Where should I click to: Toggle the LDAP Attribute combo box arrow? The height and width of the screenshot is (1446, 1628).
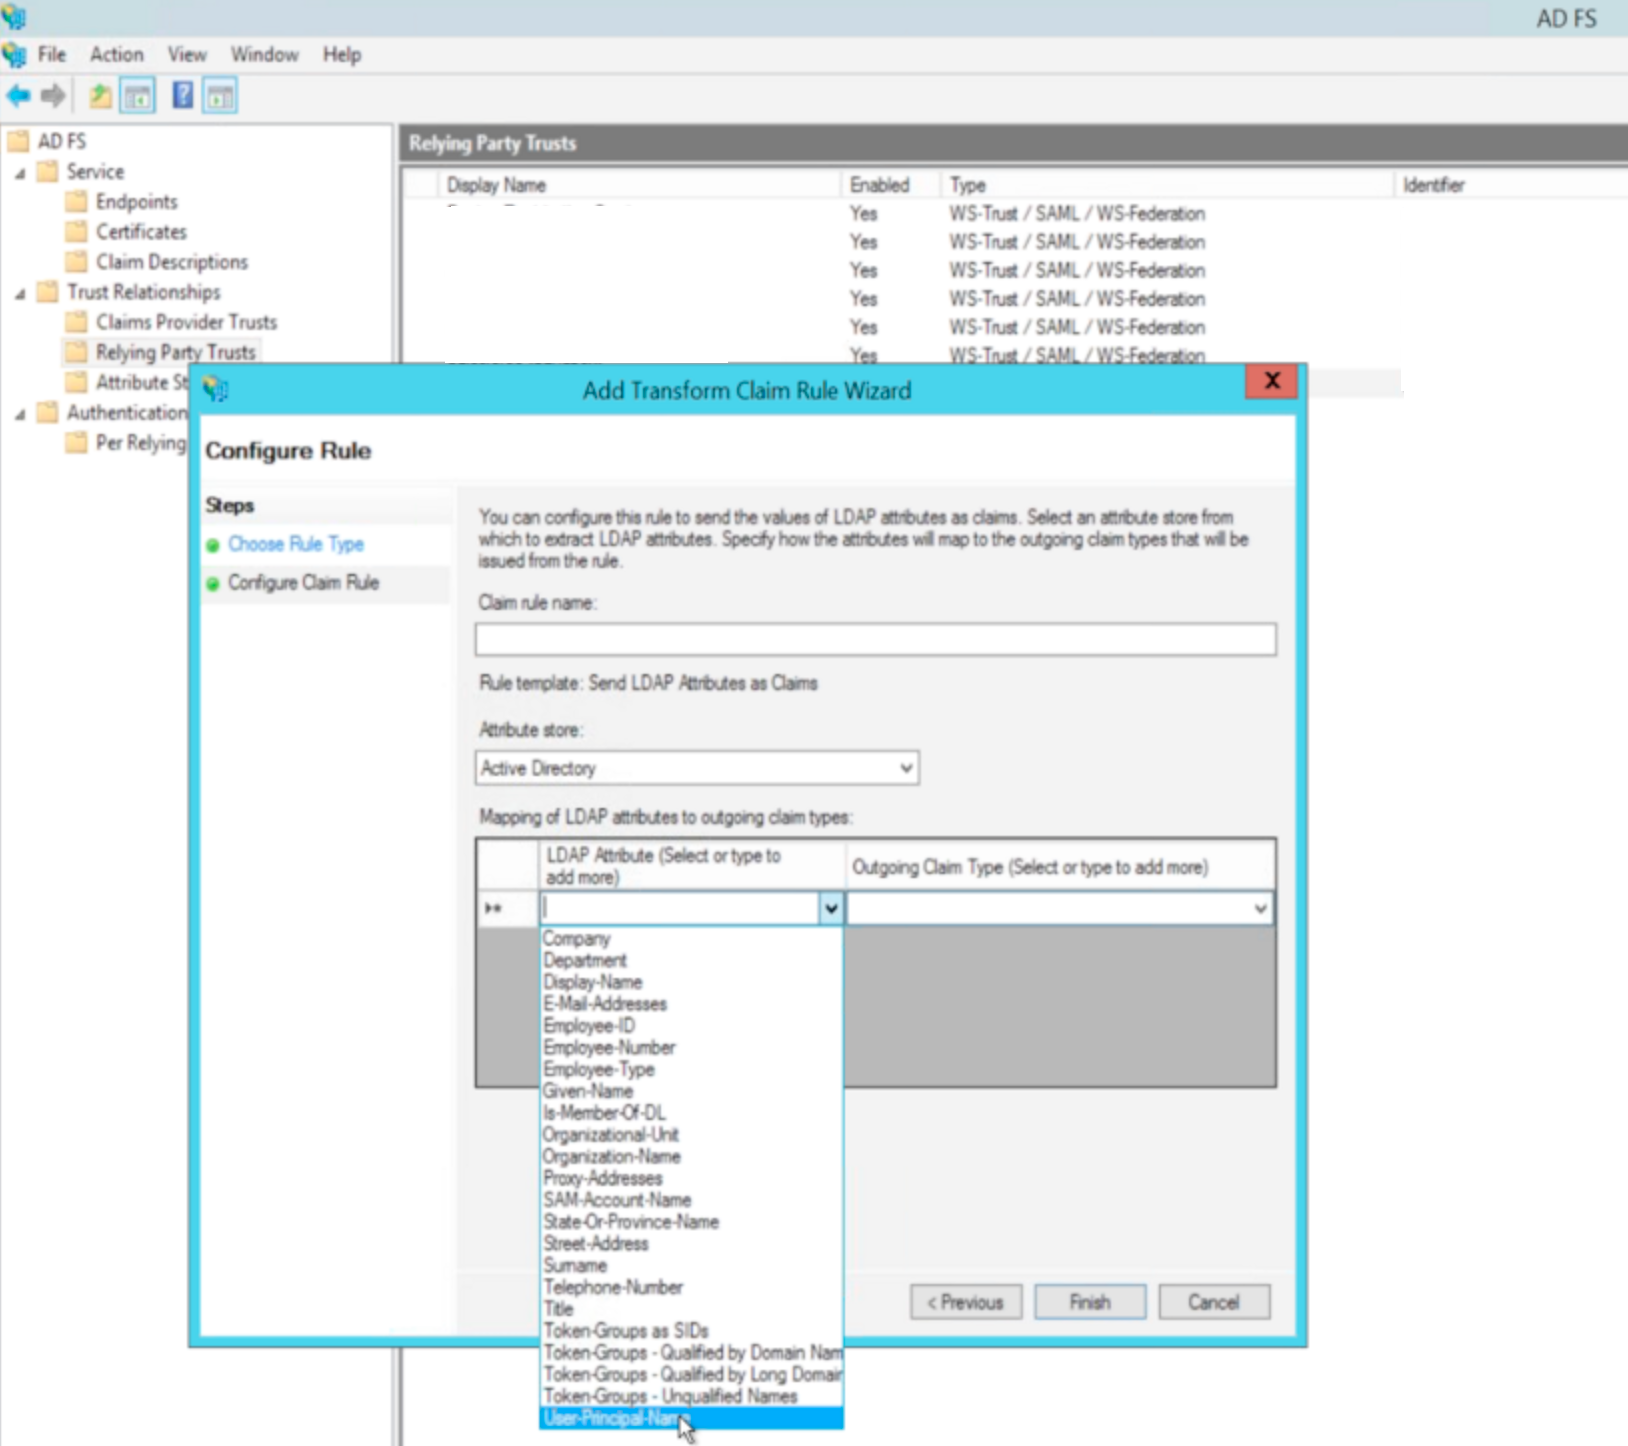[831, 908]
